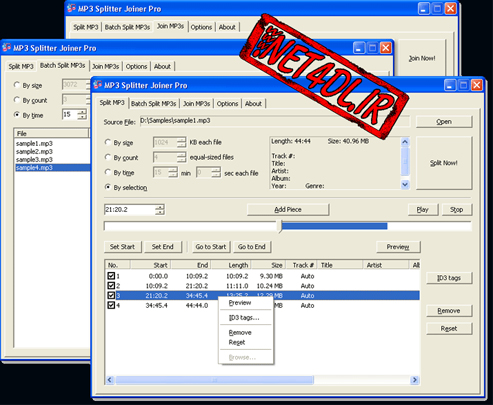The image size is (493, 405).
Task: Click the Go to Start button
Action: tap(211, 247)
